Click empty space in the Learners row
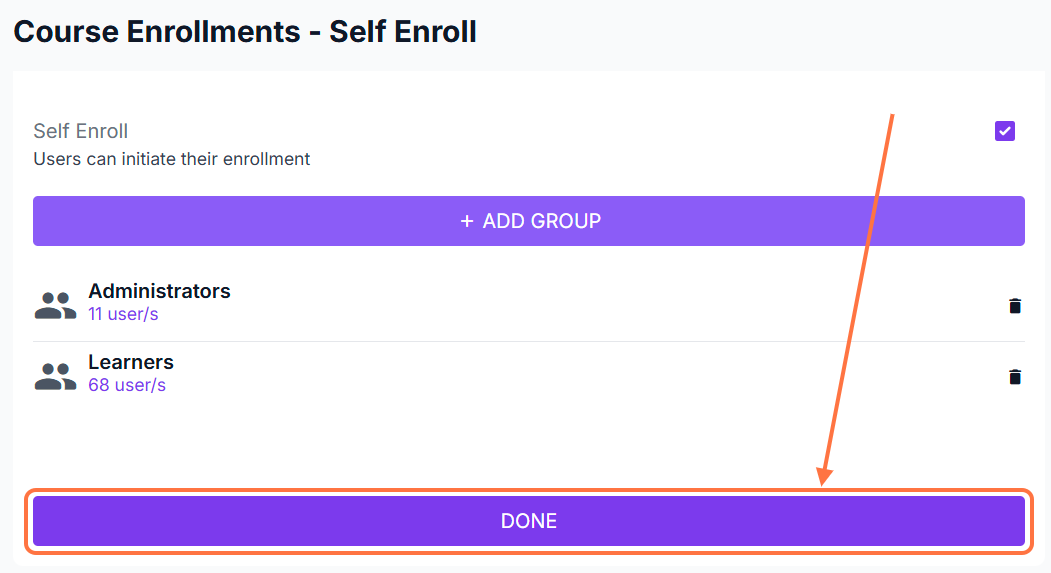 coord(600,376)
